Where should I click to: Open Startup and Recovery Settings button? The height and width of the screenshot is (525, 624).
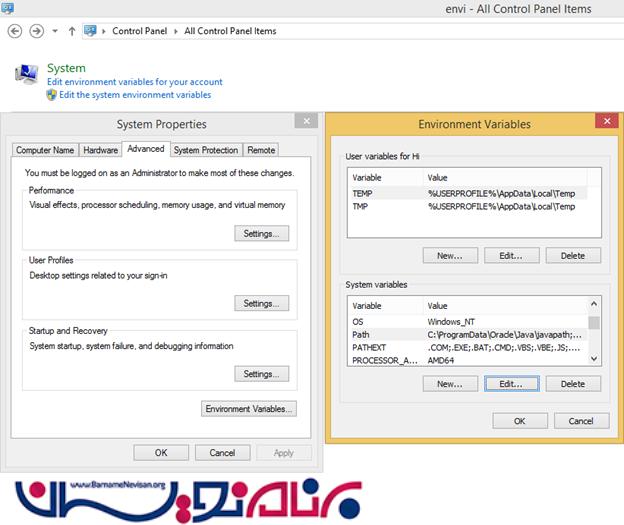(x=261, y=374)
